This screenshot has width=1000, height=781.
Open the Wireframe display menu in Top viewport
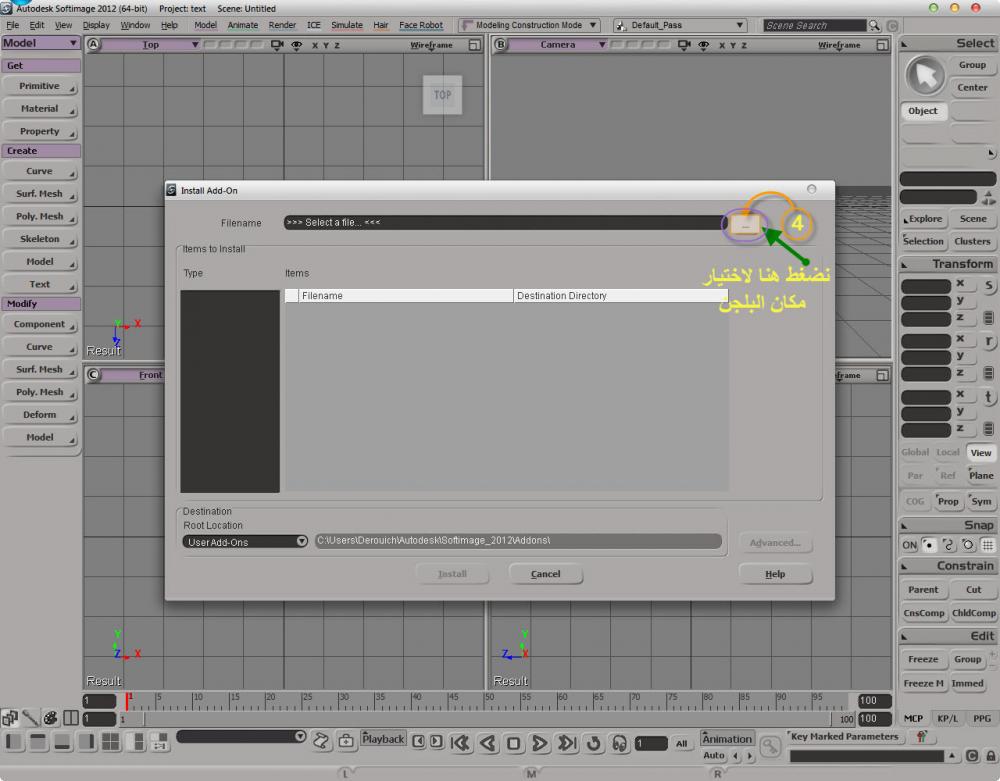(431, 45)
